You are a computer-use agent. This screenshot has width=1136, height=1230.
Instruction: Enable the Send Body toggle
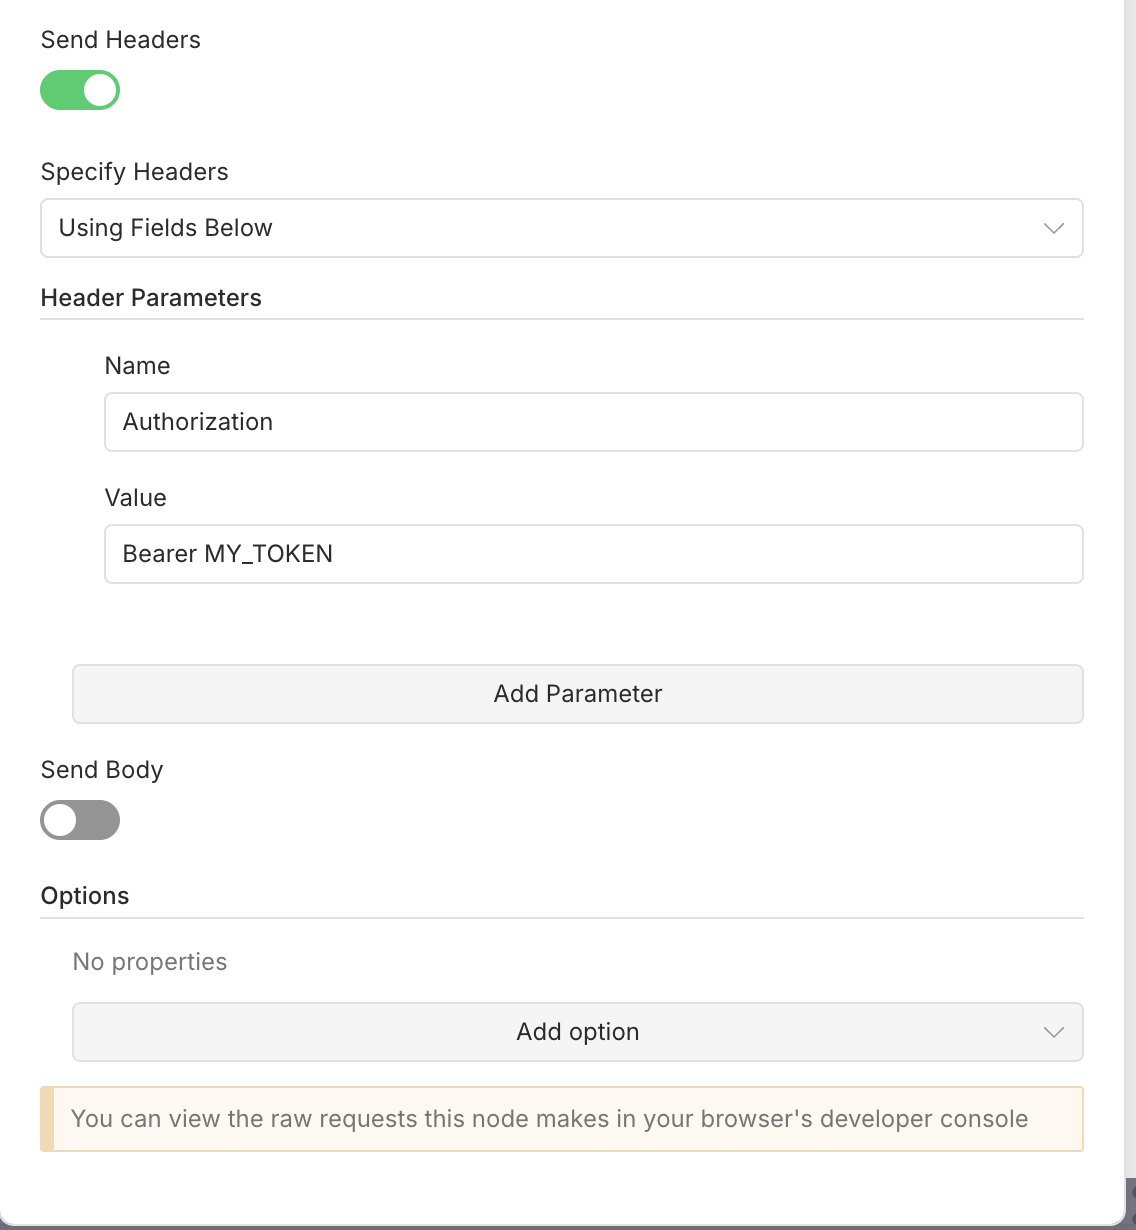point(80,820)
